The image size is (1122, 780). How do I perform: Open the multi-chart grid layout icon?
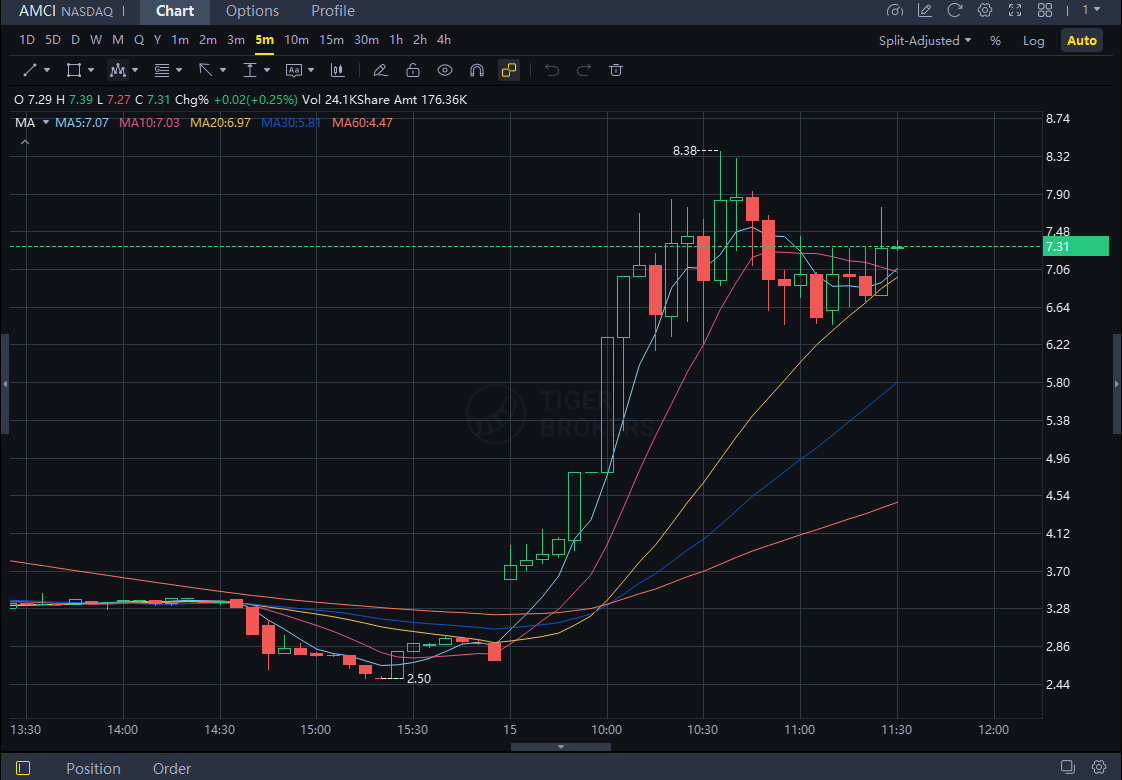(x=1045, y=10)
